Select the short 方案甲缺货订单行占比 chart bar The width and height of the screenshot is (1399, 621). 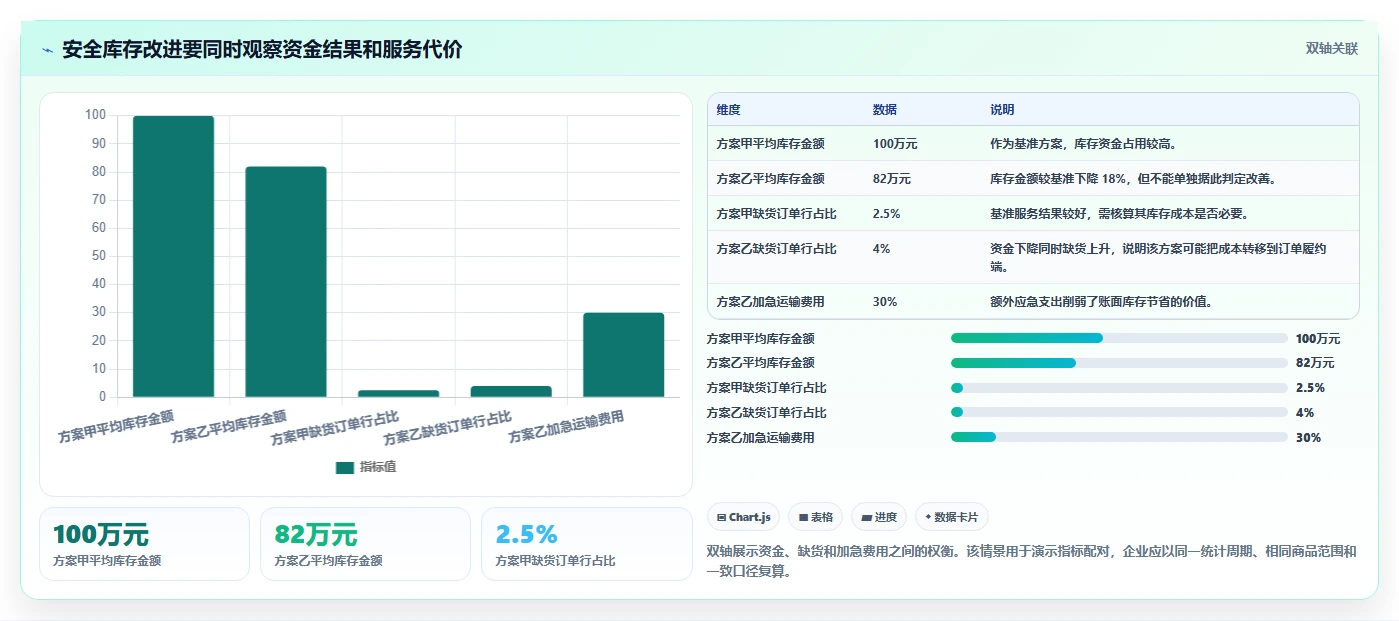tap(398, 393)
